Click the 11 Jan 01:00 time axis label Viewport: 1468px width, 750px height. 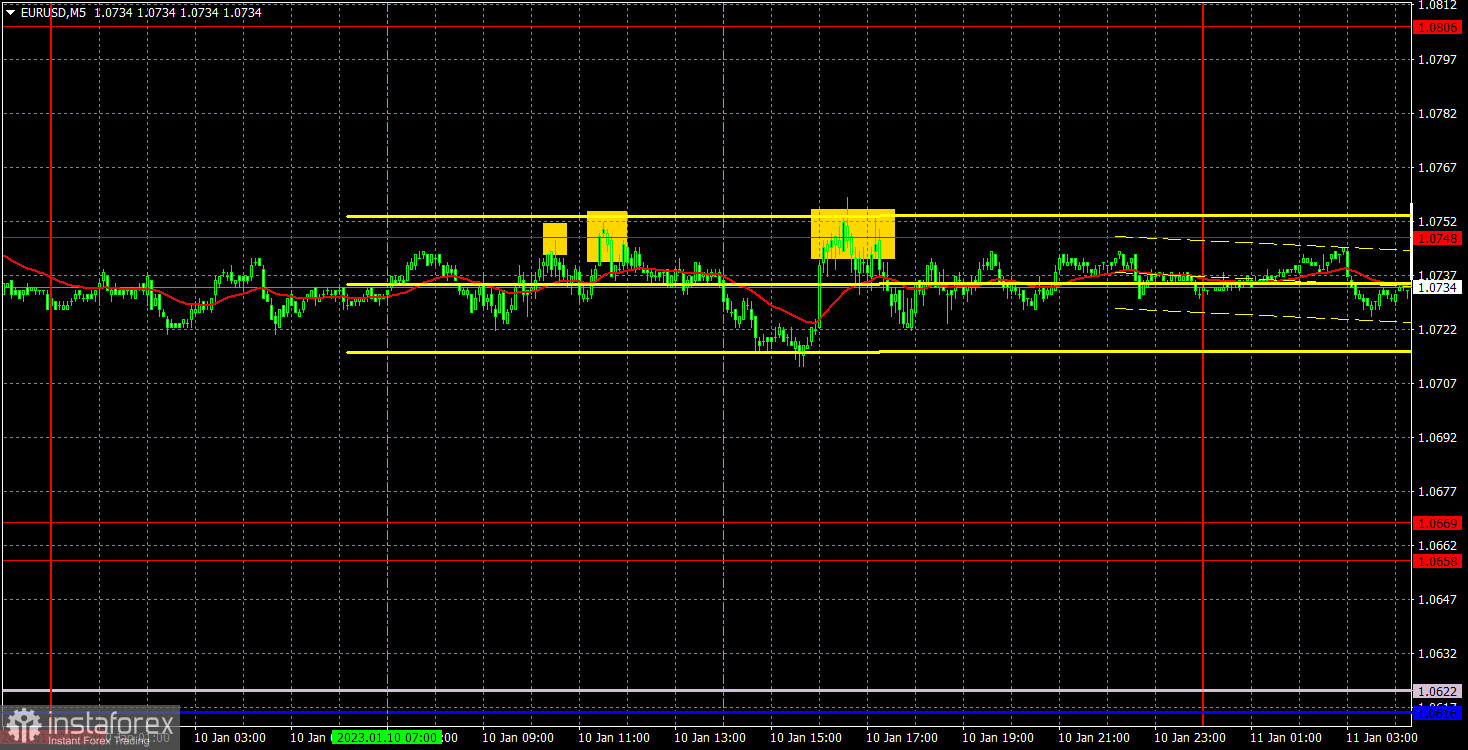[x=1286, y=737]
